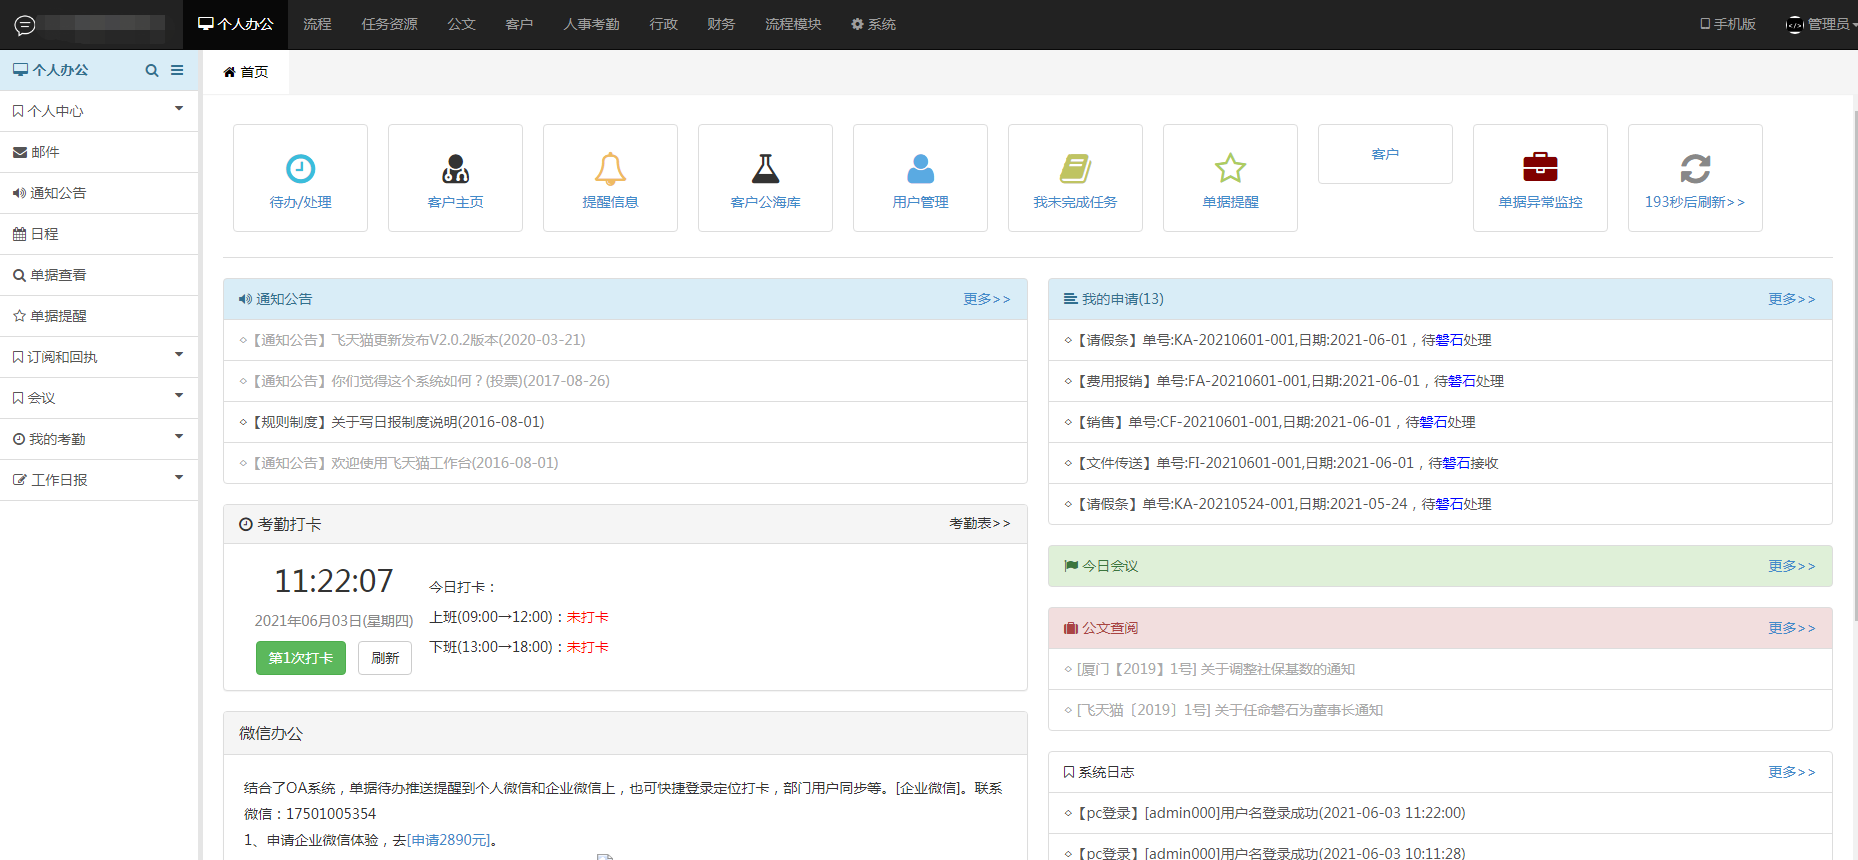Open the 待办/处理 clock icon tile
This screenshot has height=860, width=1858.
pyautogui.click(x=300, y=170)
